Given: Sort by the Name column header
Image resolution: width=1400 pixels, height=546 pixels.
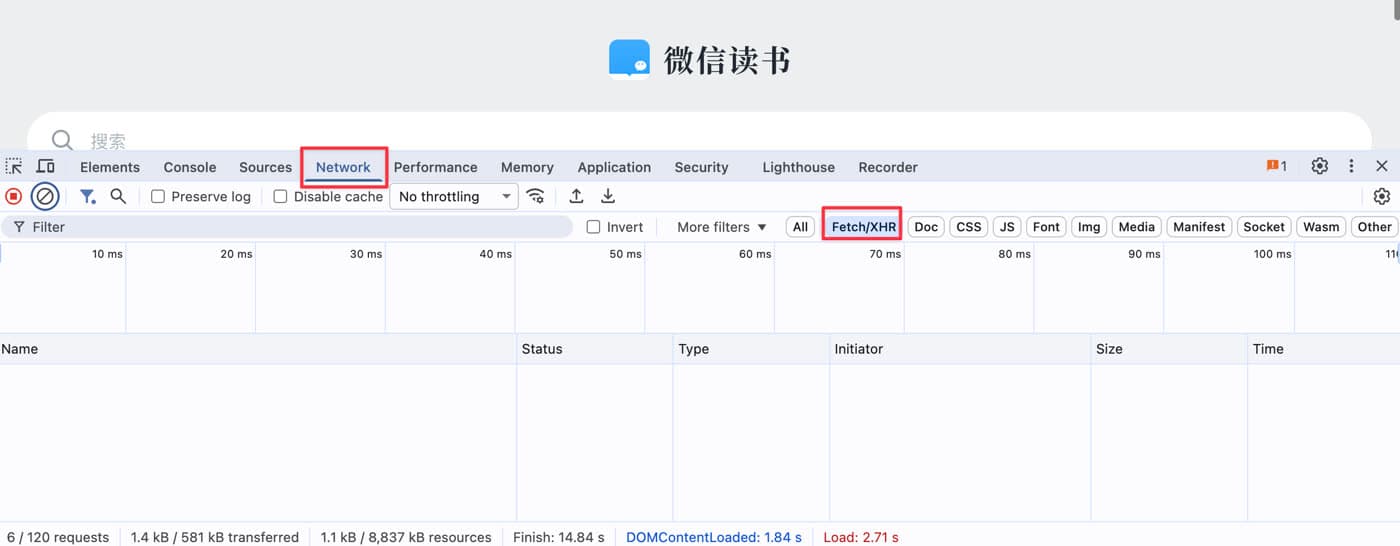Looking at the screenshot, I should point(258,349).
